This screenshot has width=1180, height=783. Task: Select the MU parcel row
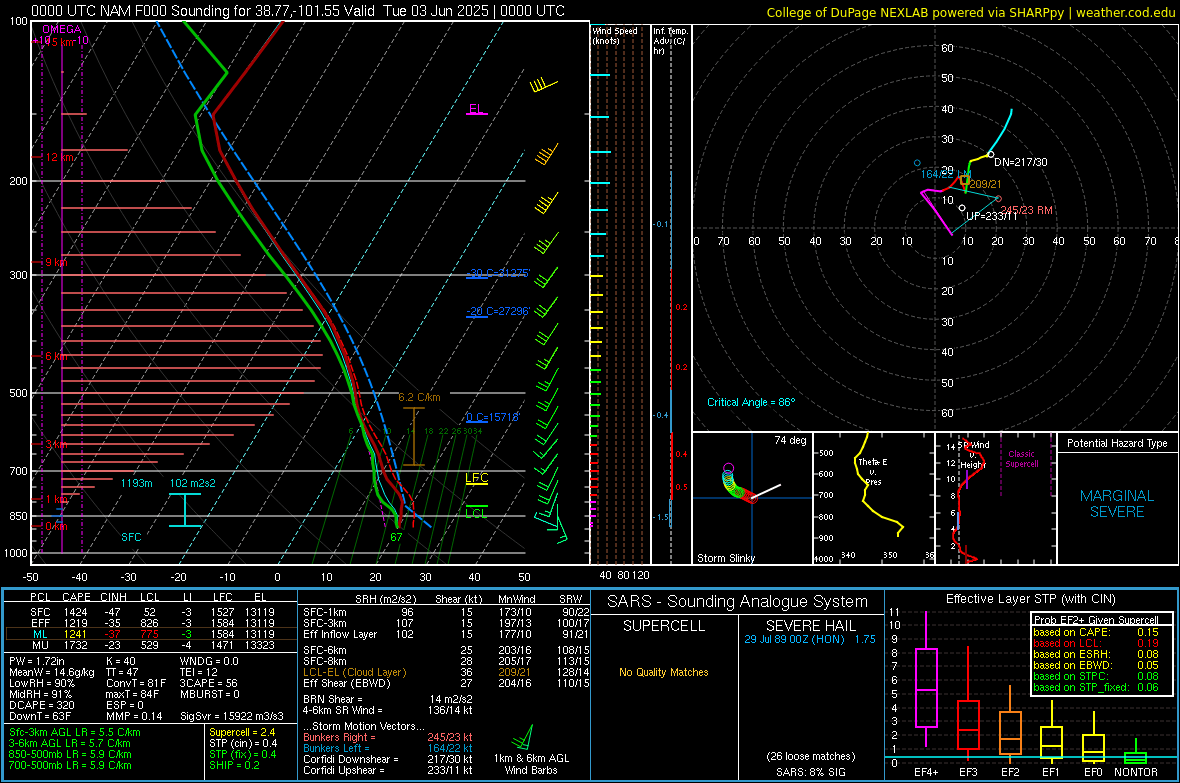151,644
